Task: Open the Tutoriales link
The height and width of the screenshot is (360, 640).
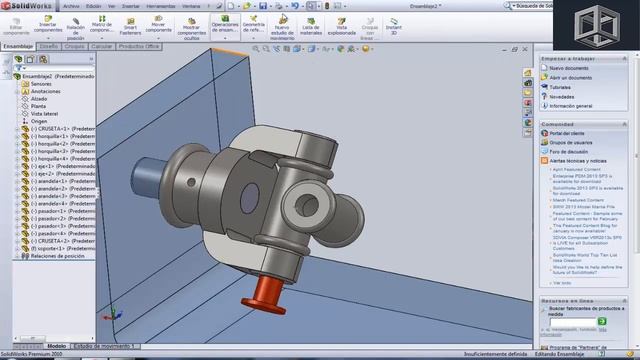Action: (560, 87)
